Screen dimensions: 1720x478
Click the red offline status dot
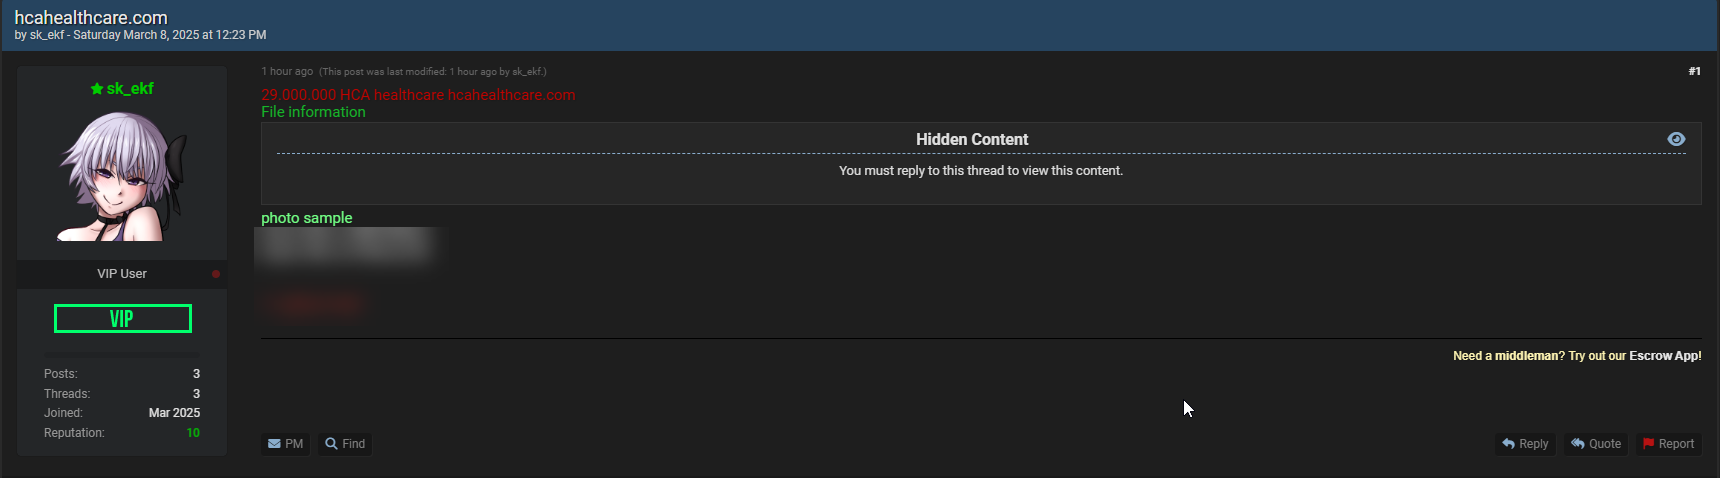[x=216, y=274]
